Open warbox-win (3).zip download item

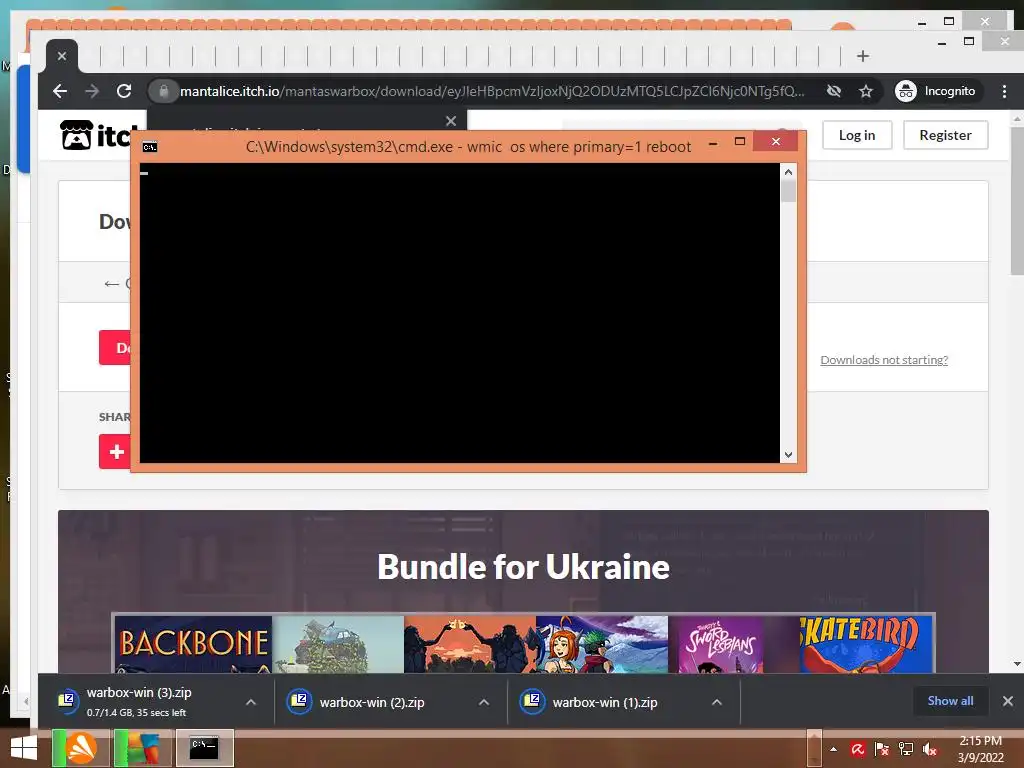click(x=139, y=702)
